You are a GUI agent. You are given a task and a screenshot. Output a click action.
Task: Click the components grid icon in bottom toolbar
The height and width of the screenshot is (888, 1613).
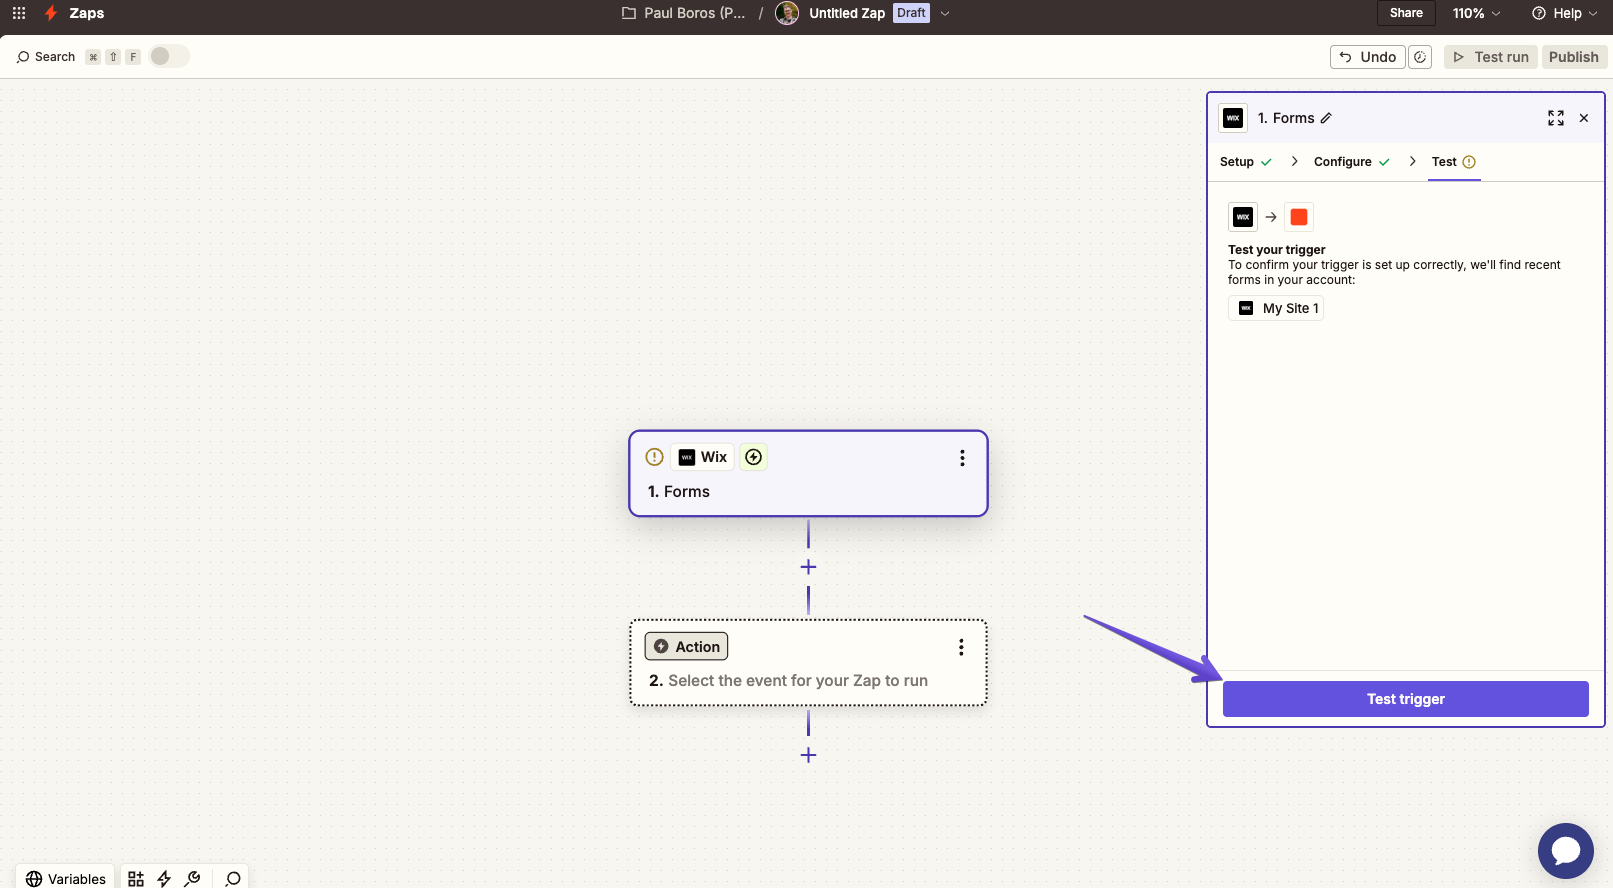(136, 879)
